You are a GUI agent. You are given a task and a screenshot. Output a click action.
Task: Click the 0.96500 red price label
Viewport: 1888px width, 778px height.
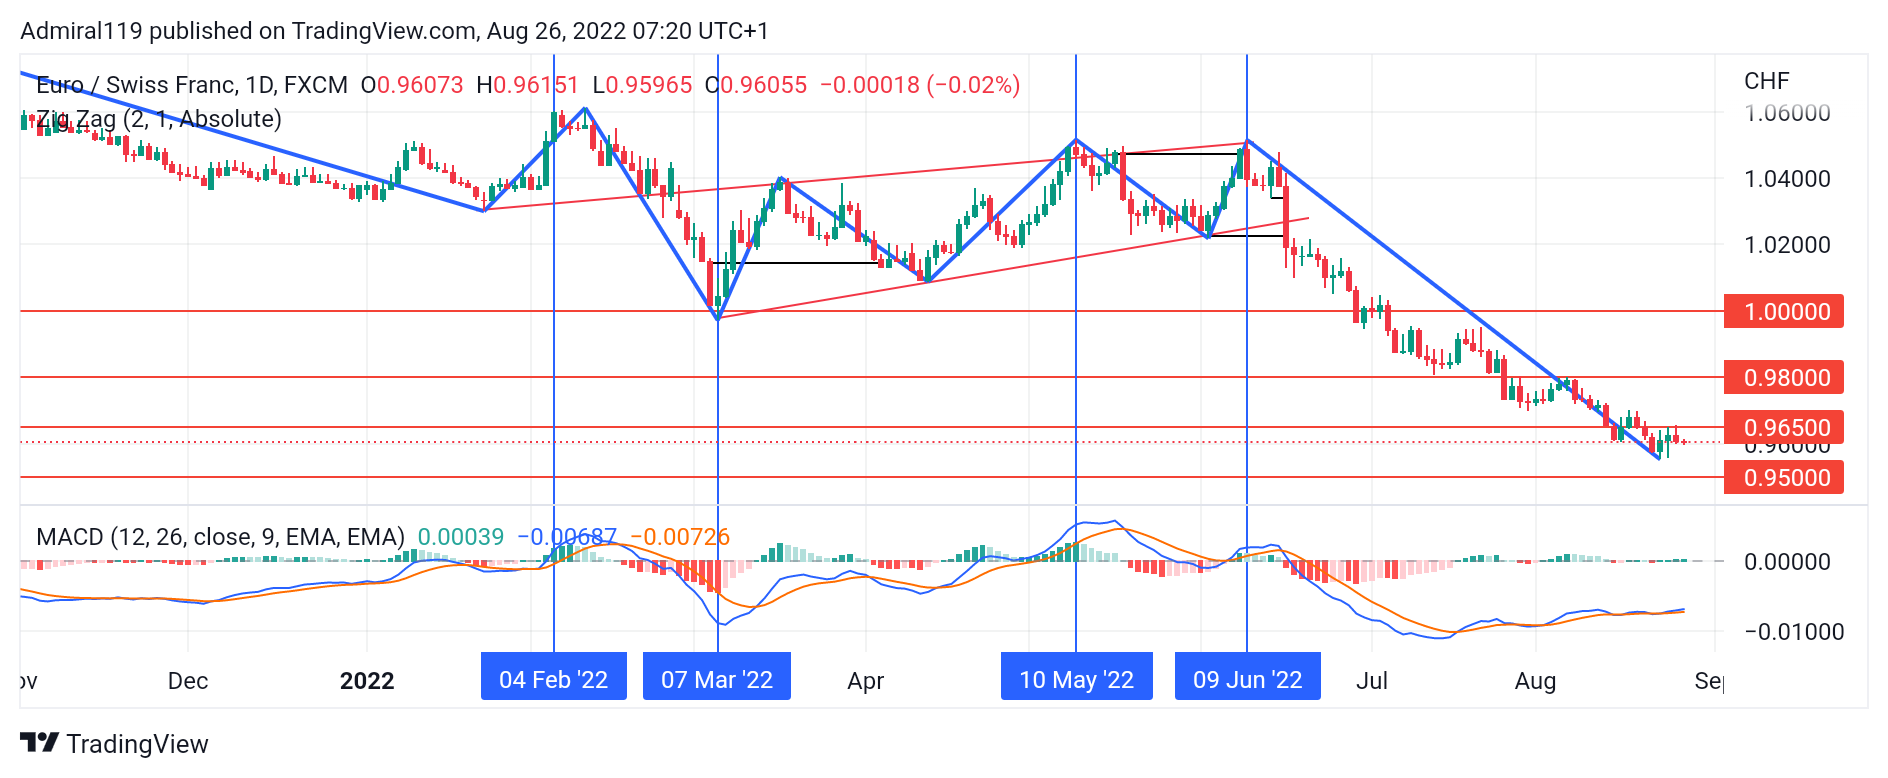click(x=1784, y=428)
